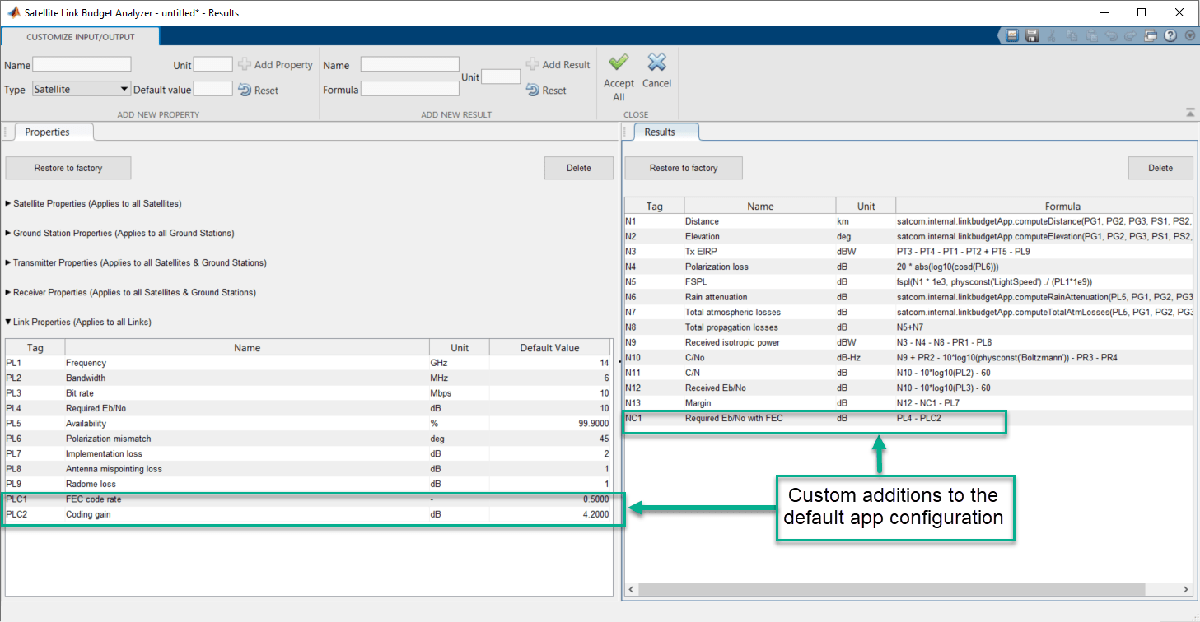This screenshot has width=1200, height=622.
Task: Click the Formula input field
Action: point(410,89)
